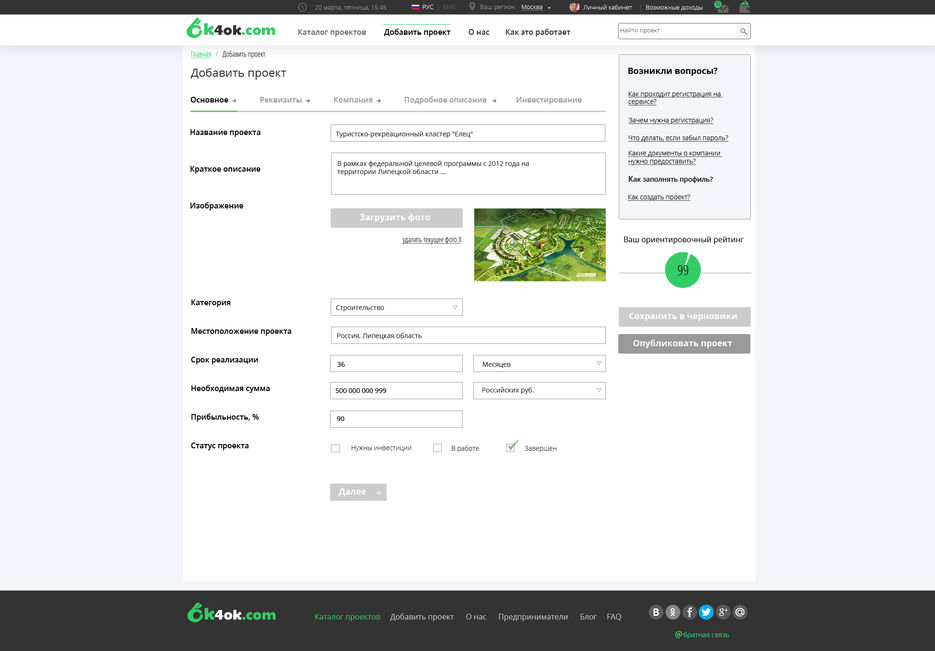Click the Загрузить фото button
The width and height of the screenshot is (935, 651).
pos(396,217)
